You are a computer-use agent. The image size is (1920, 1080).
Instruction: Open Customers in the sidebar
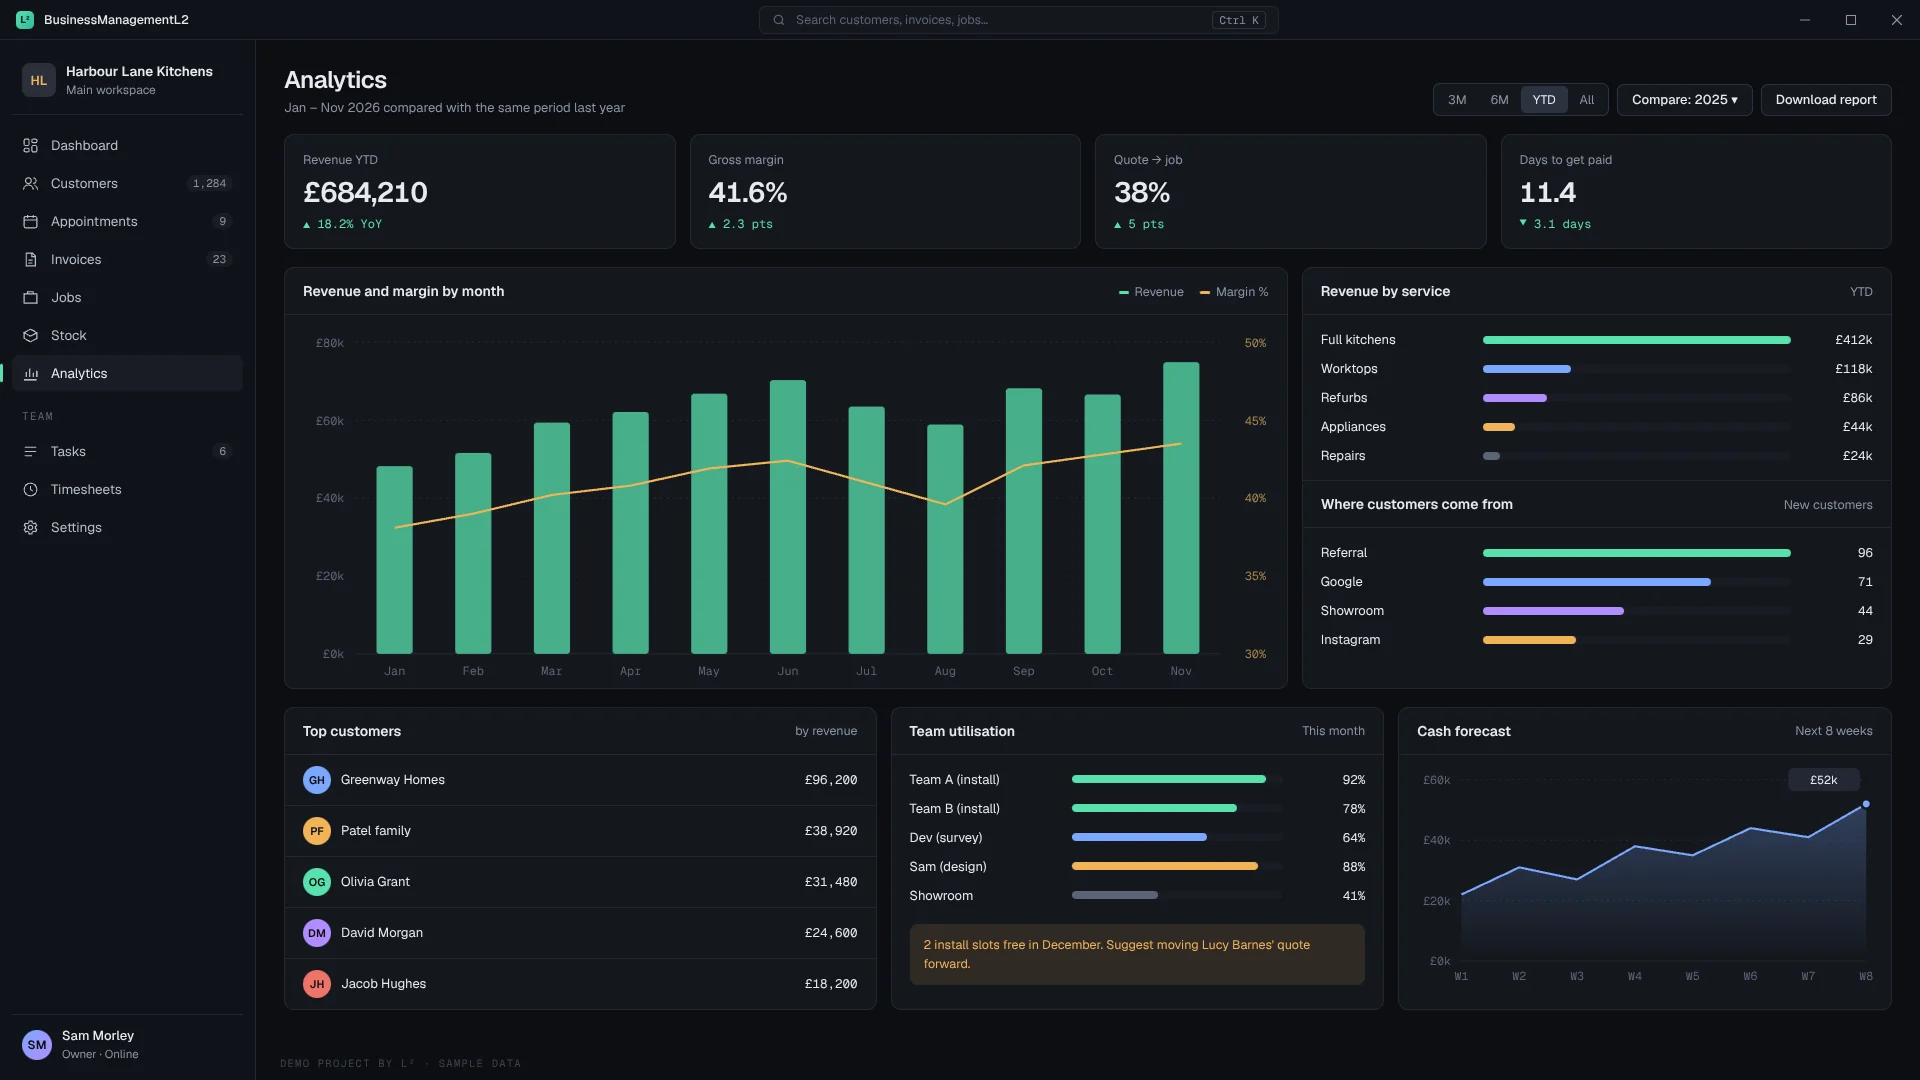point(128,184)
